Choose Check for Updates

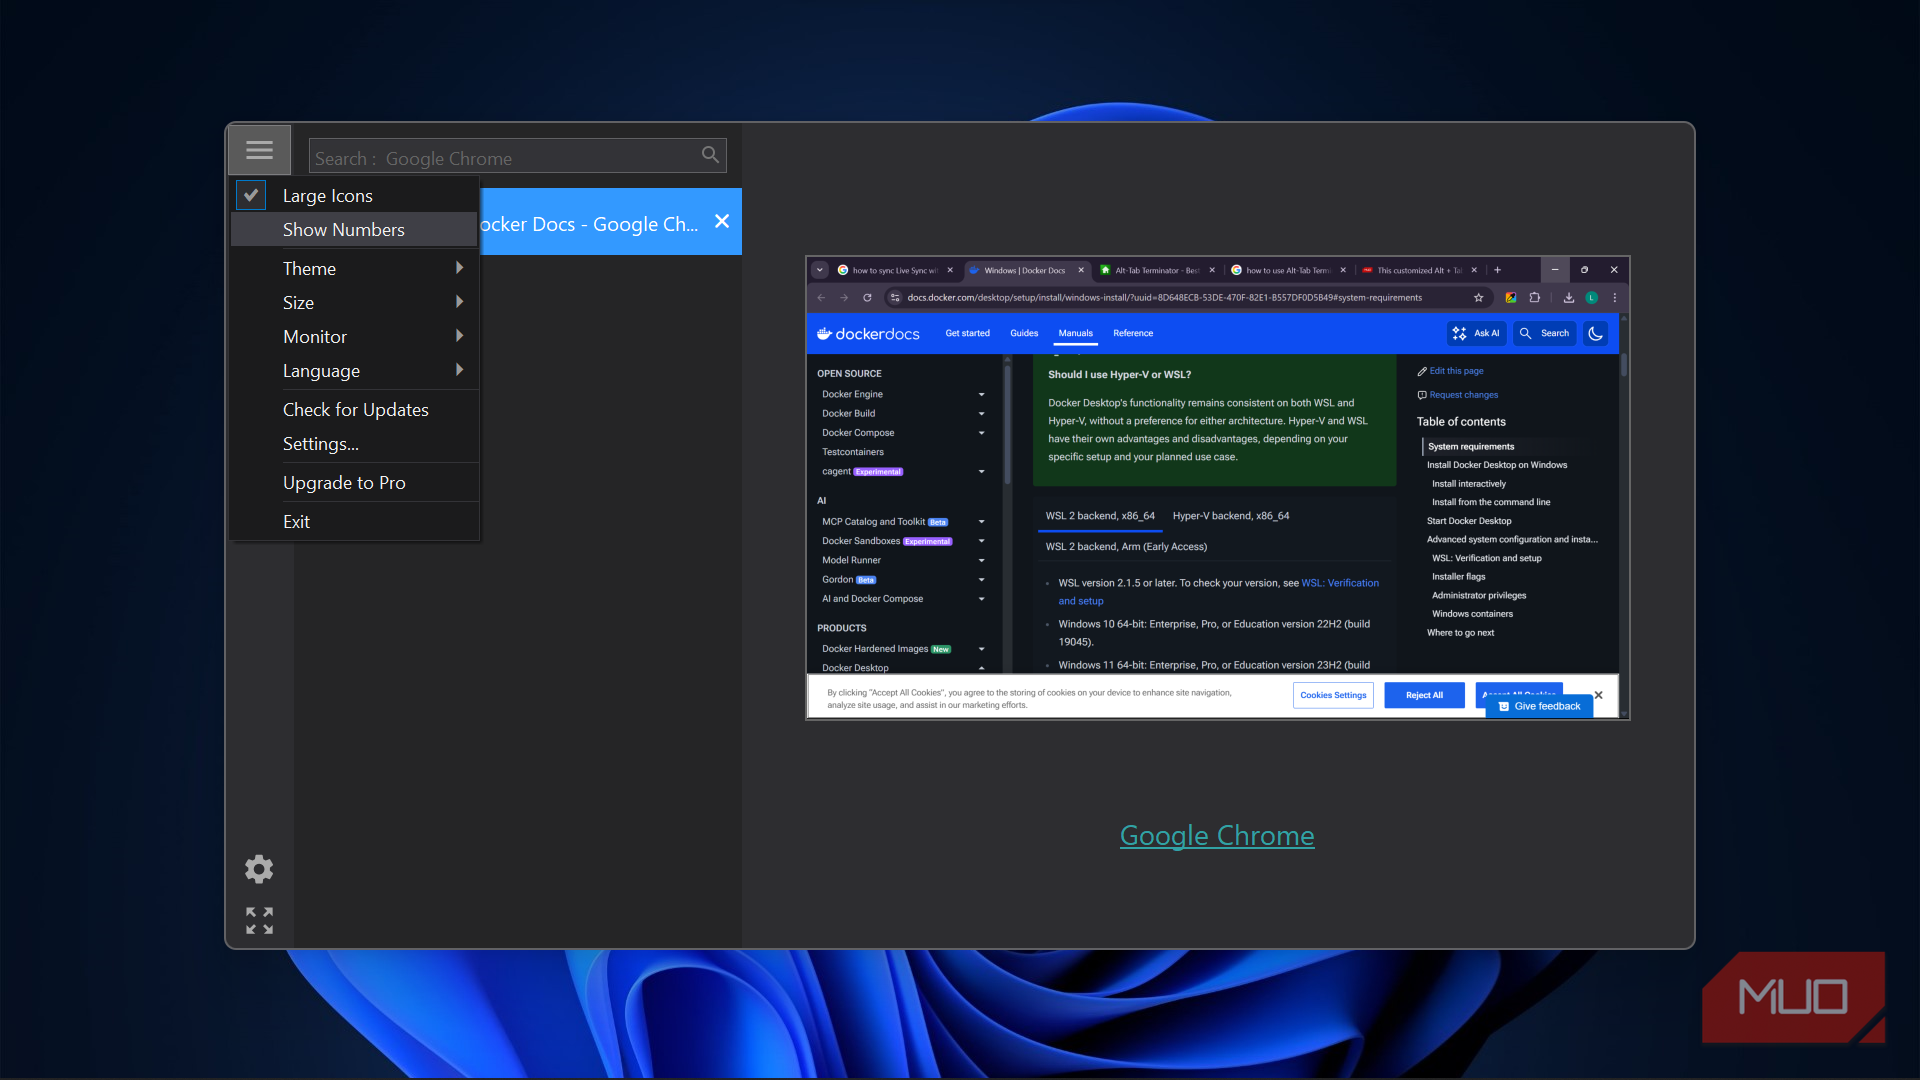point(354,410)
